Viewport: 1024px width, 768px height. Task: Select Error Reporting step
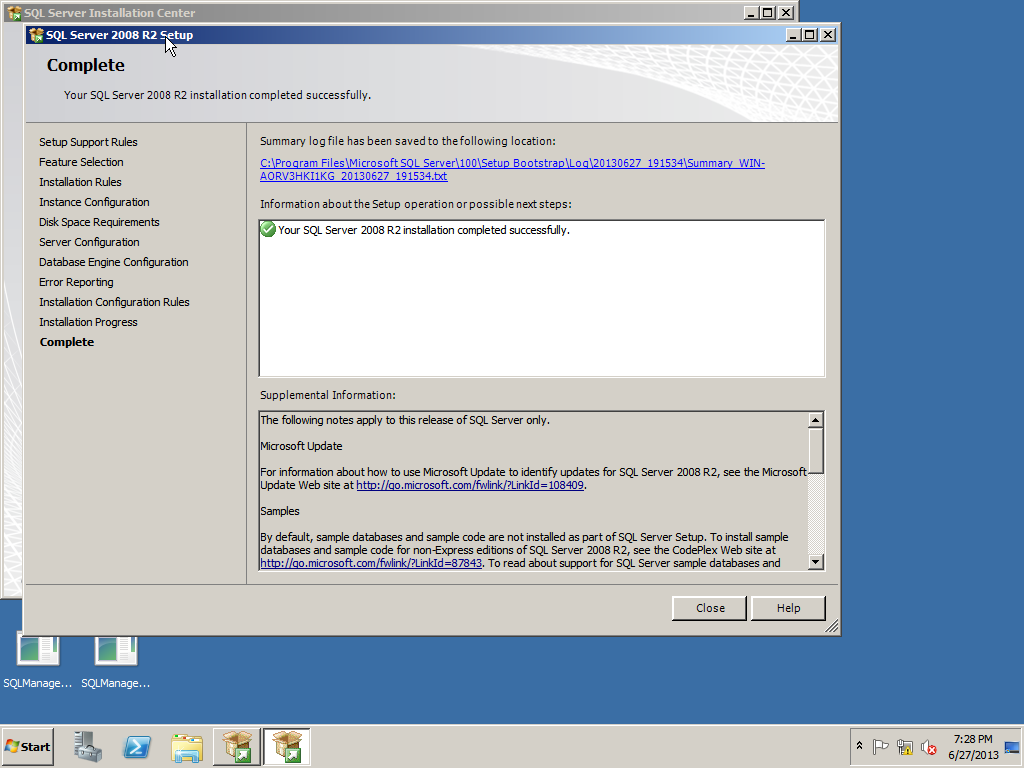(x=76, y=282)
